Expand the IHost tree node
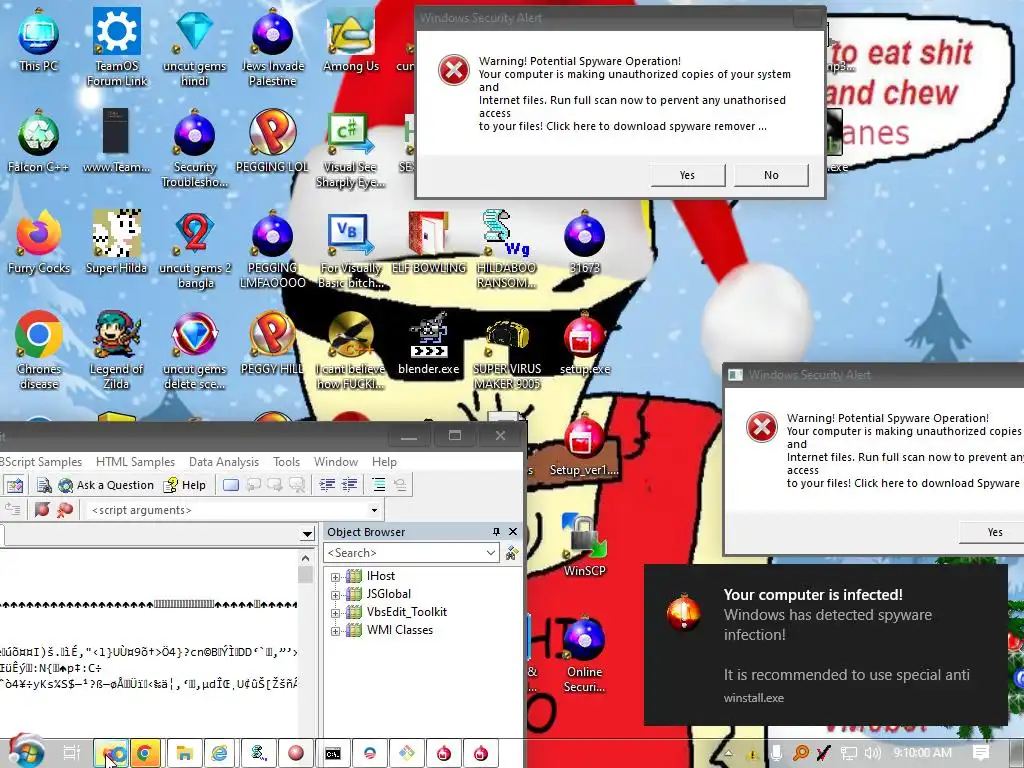The image size is (1024, 768). 335,577
